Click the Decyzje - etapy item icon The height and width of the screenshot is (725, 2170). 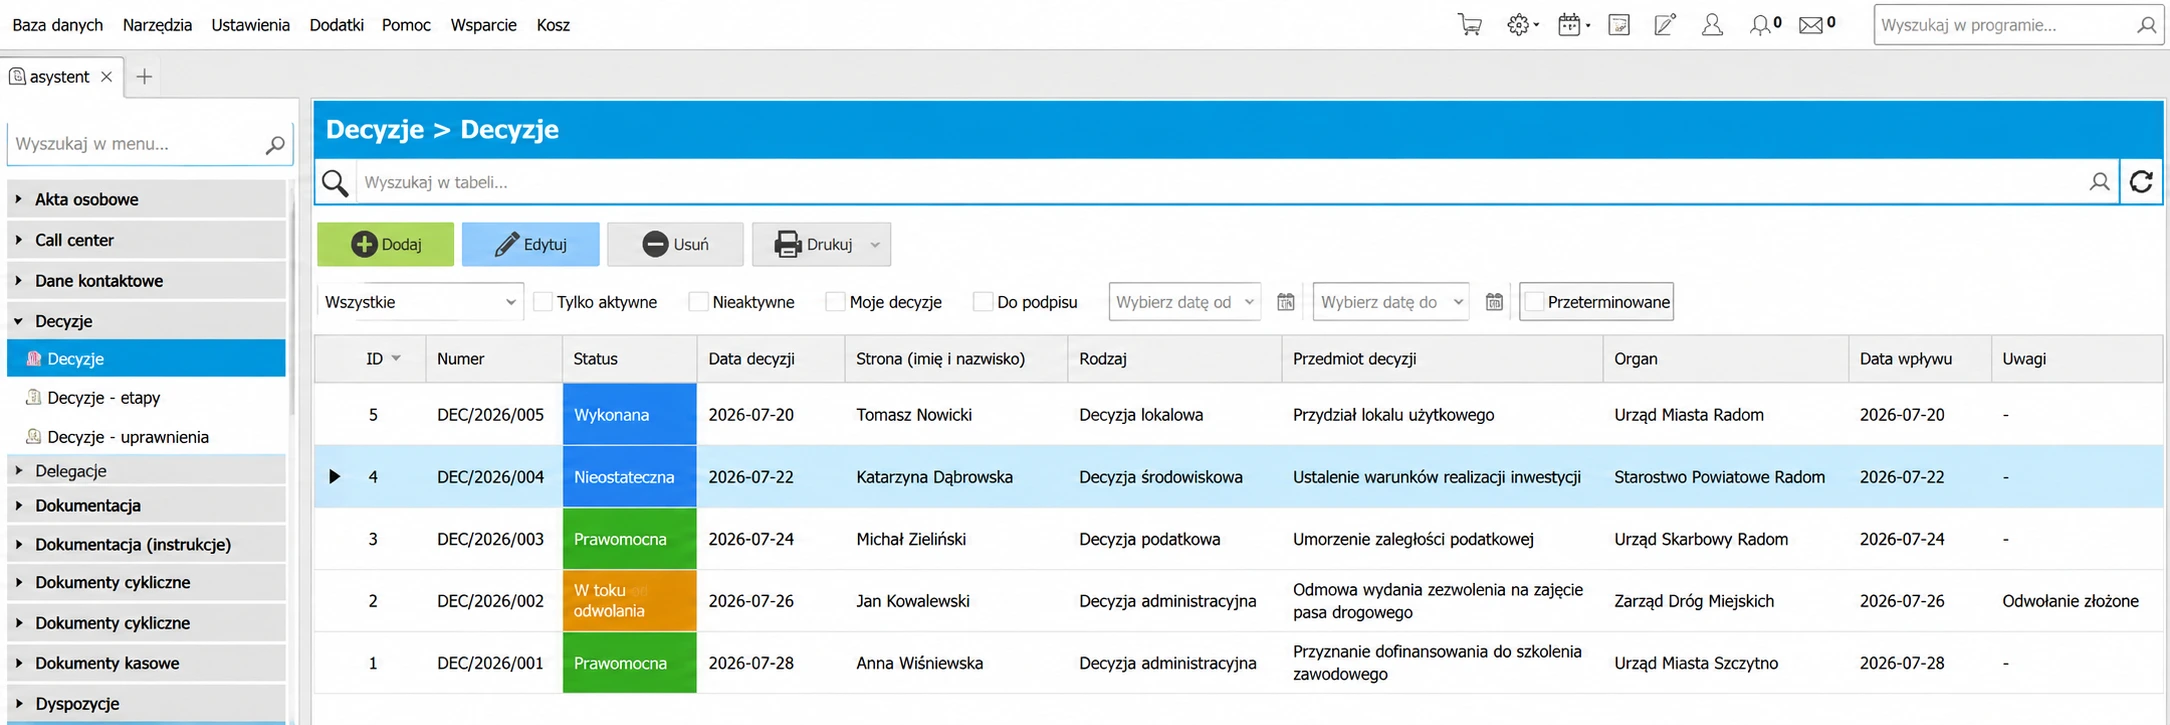(x=34, y=397)
